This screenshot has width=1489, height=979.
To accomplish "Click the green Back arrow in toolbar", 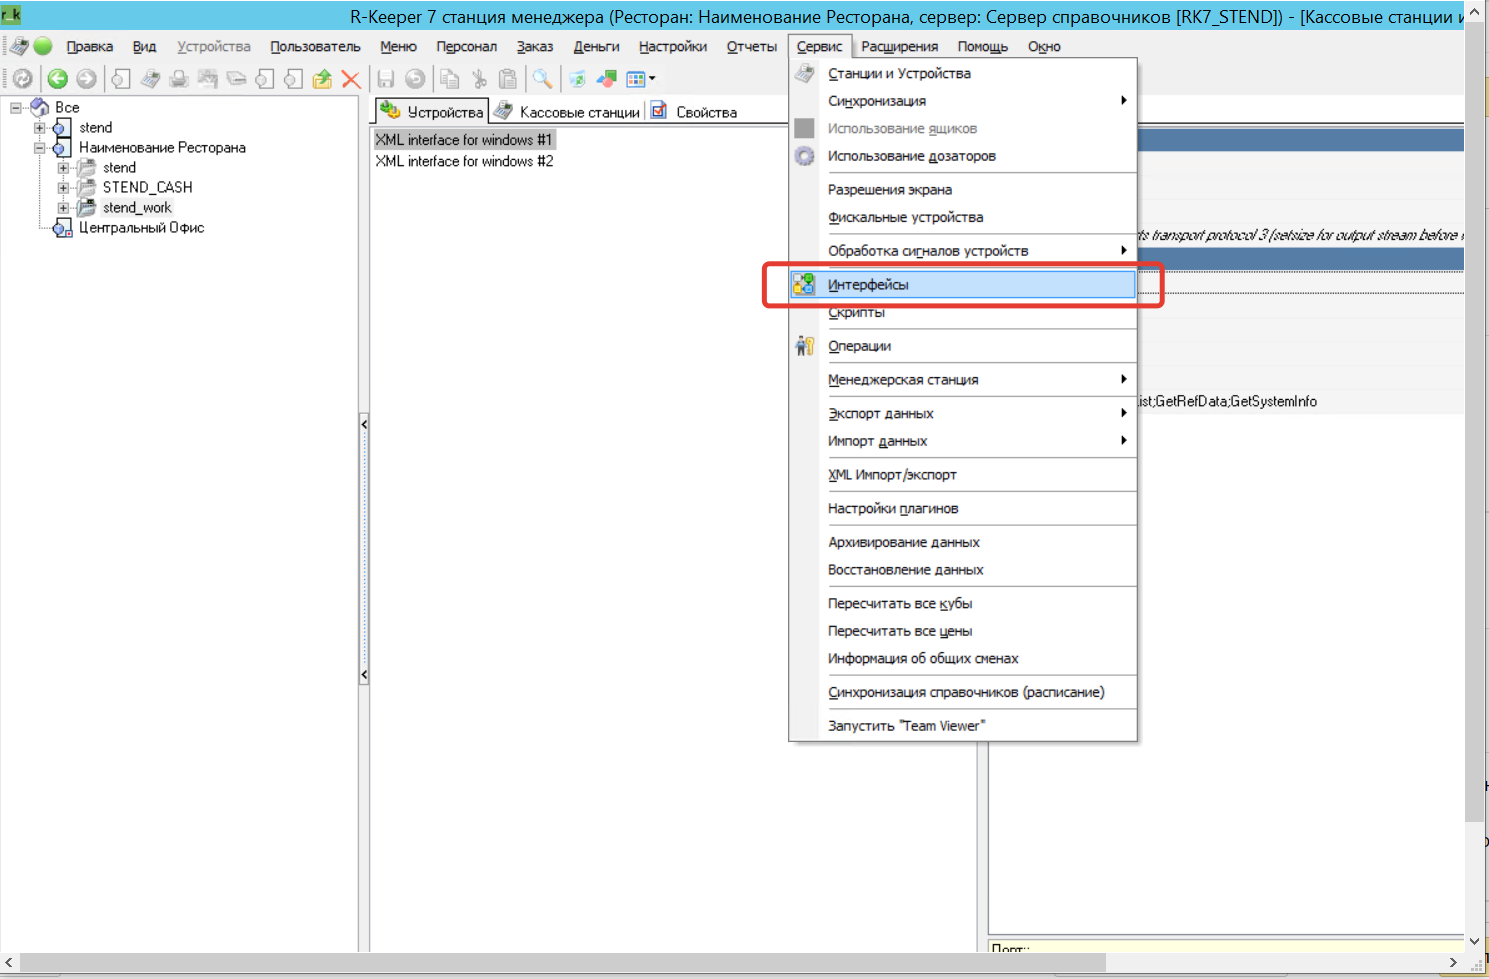I will pyautogui.click(x=58, y=79).
